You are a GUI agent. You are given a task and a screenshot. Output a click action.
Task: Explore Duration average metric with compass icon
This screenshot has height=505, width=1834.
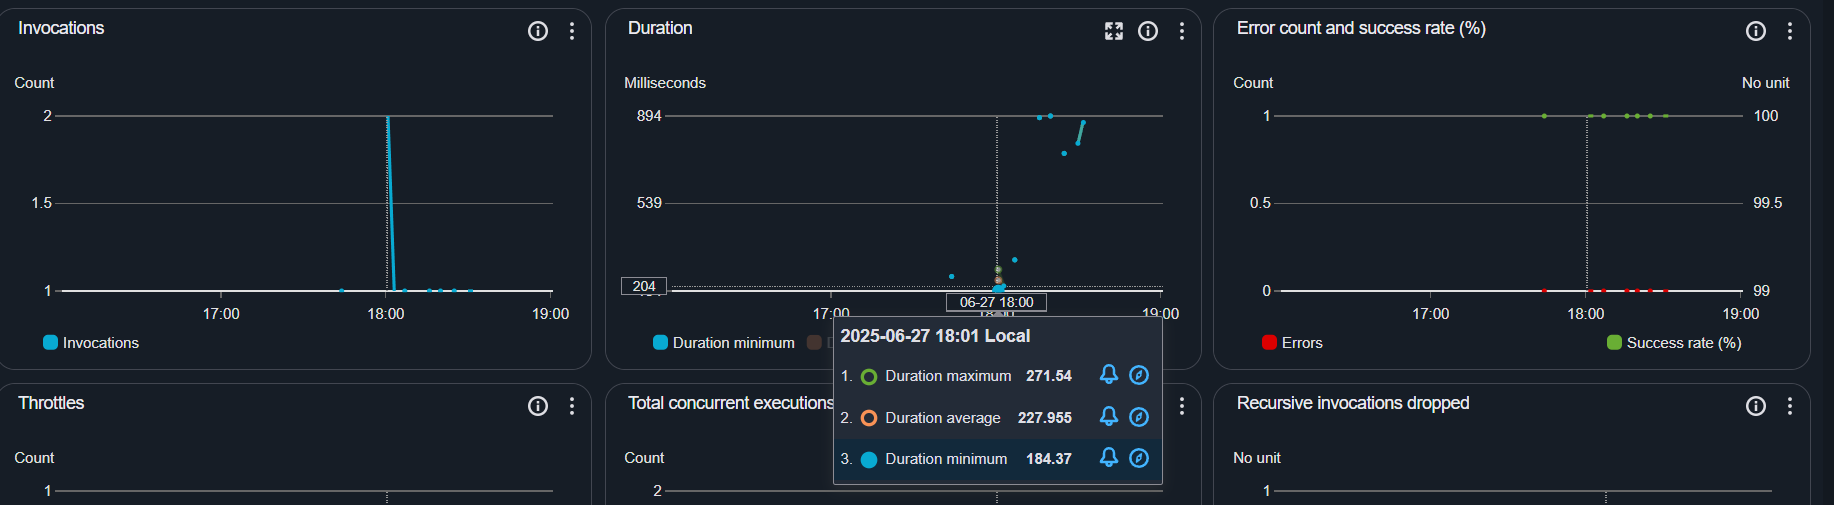(1139, 417)
